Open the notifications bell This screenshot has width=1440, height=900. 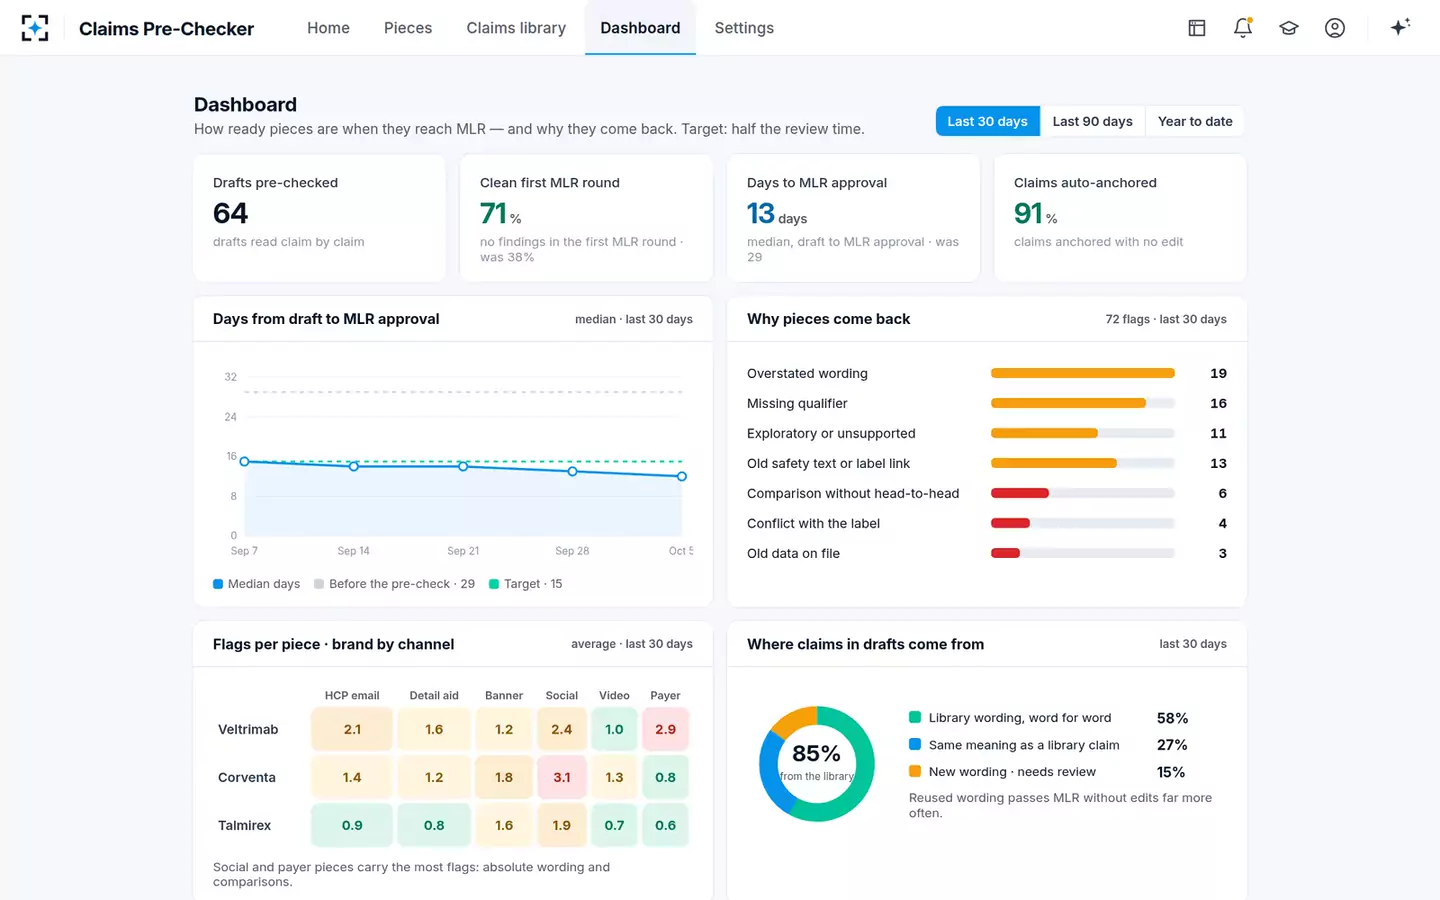point(1243,28)
